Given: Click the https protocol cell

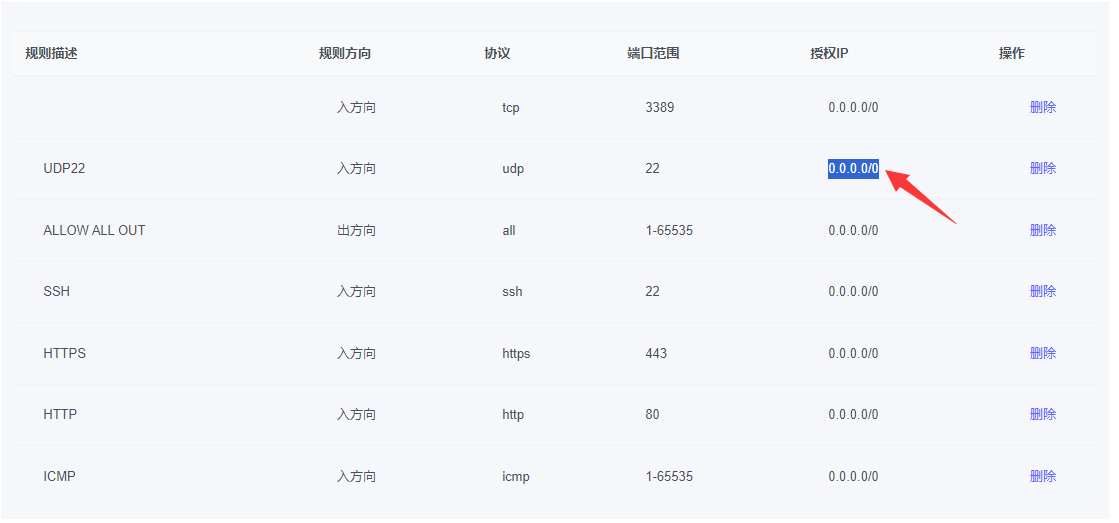Looking at the screenshot, I should coord(516,353).
